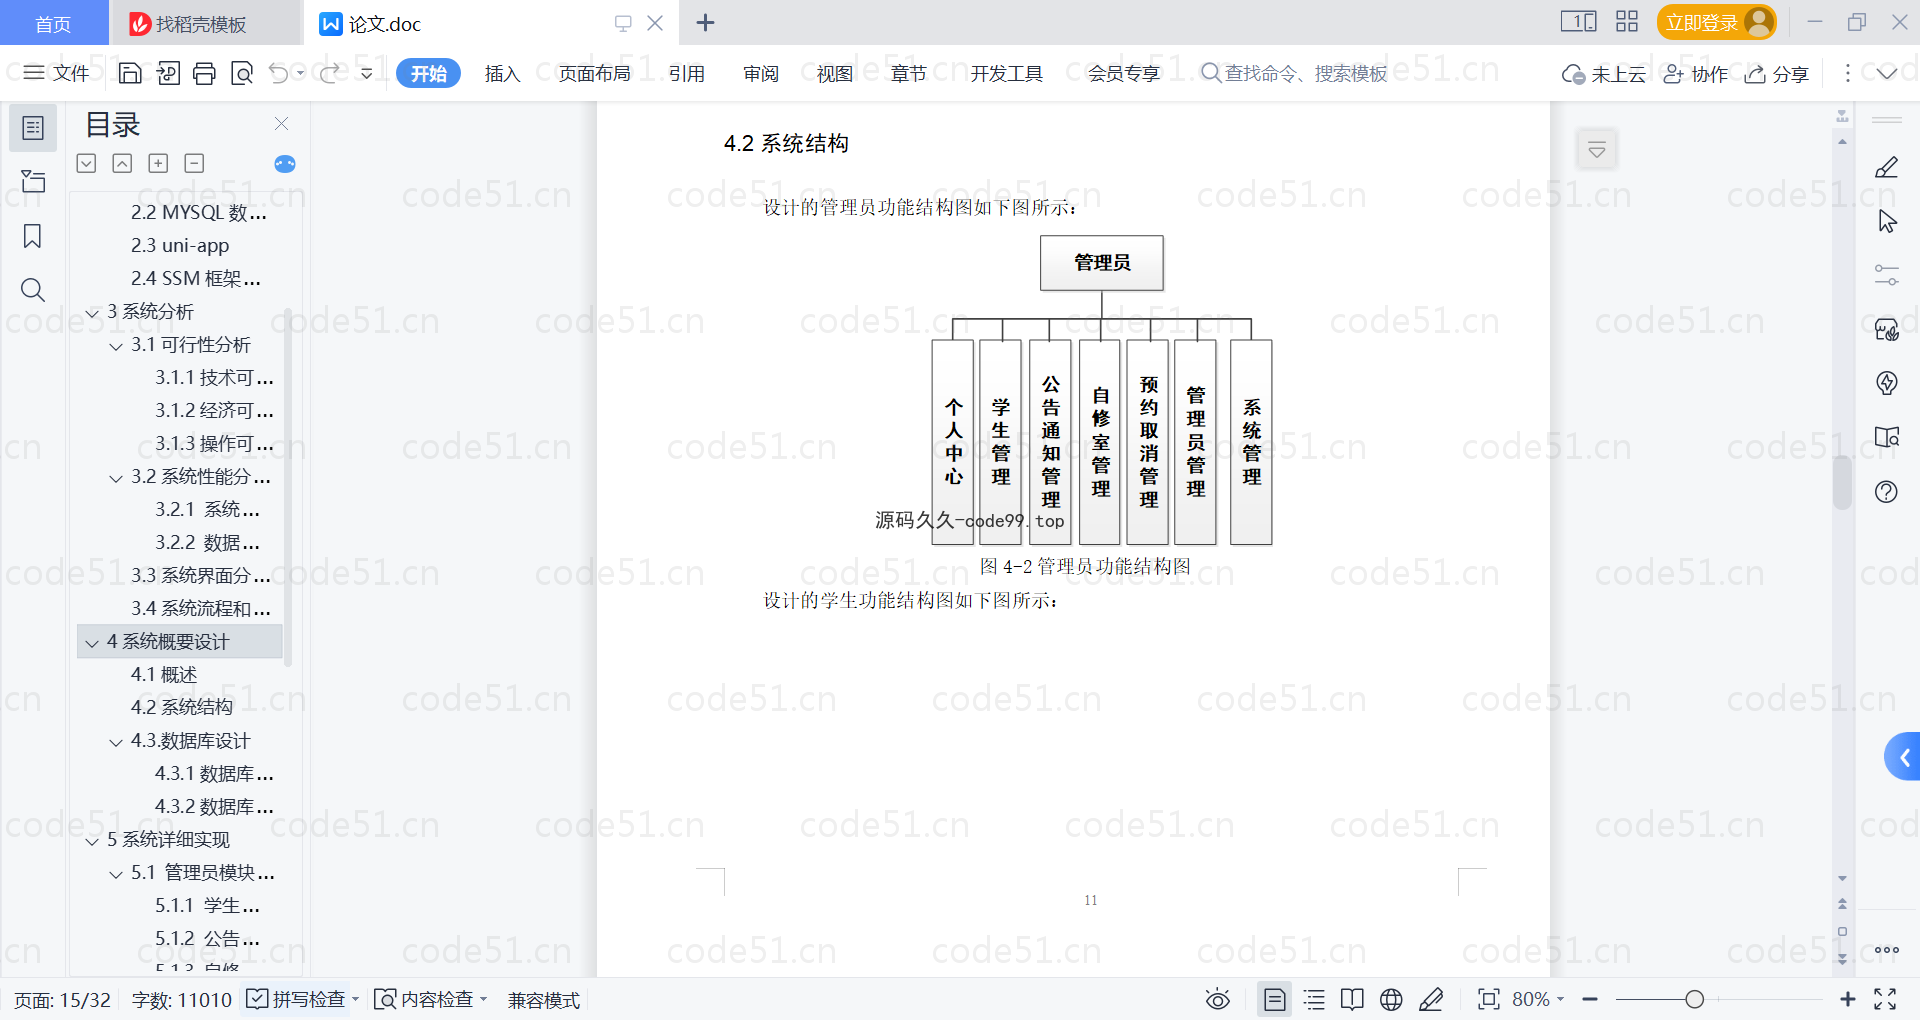
Task: Click the 协作 button
Action: tap(1696, 73)
